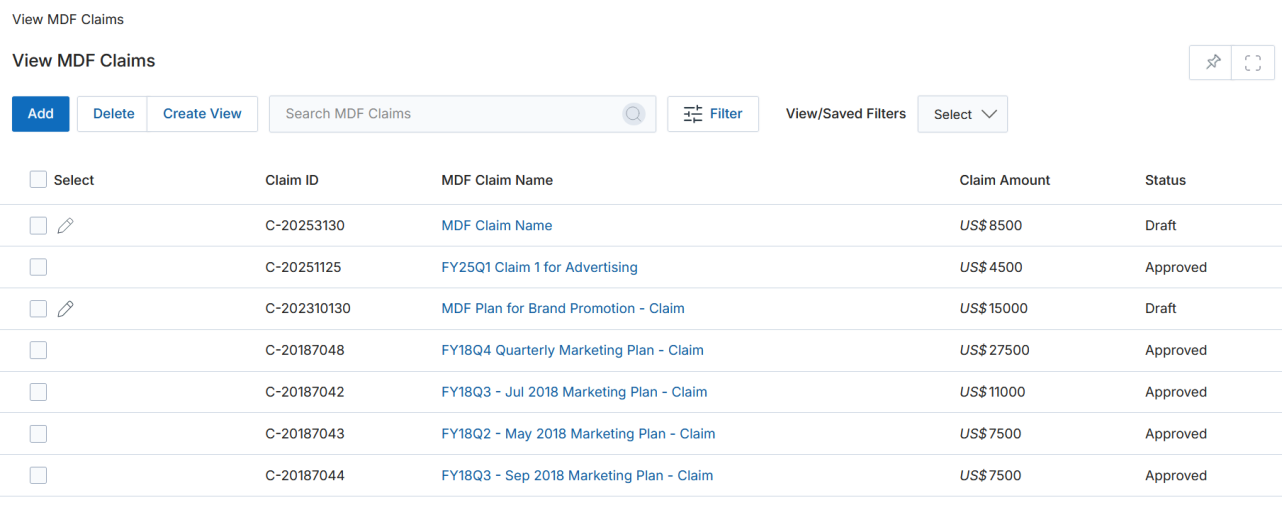Click the Approved status of C-20251125

1176,267
